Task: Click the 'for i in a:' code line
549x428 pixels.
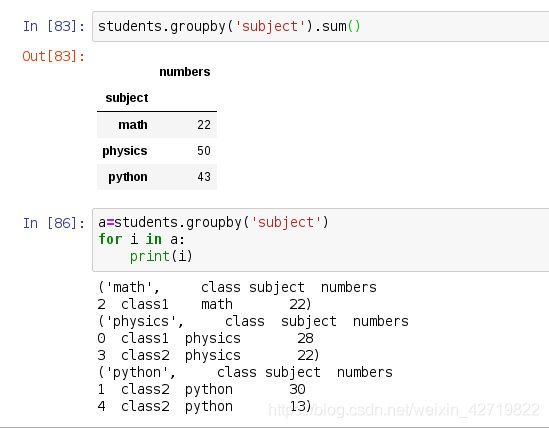Action: 141,240
